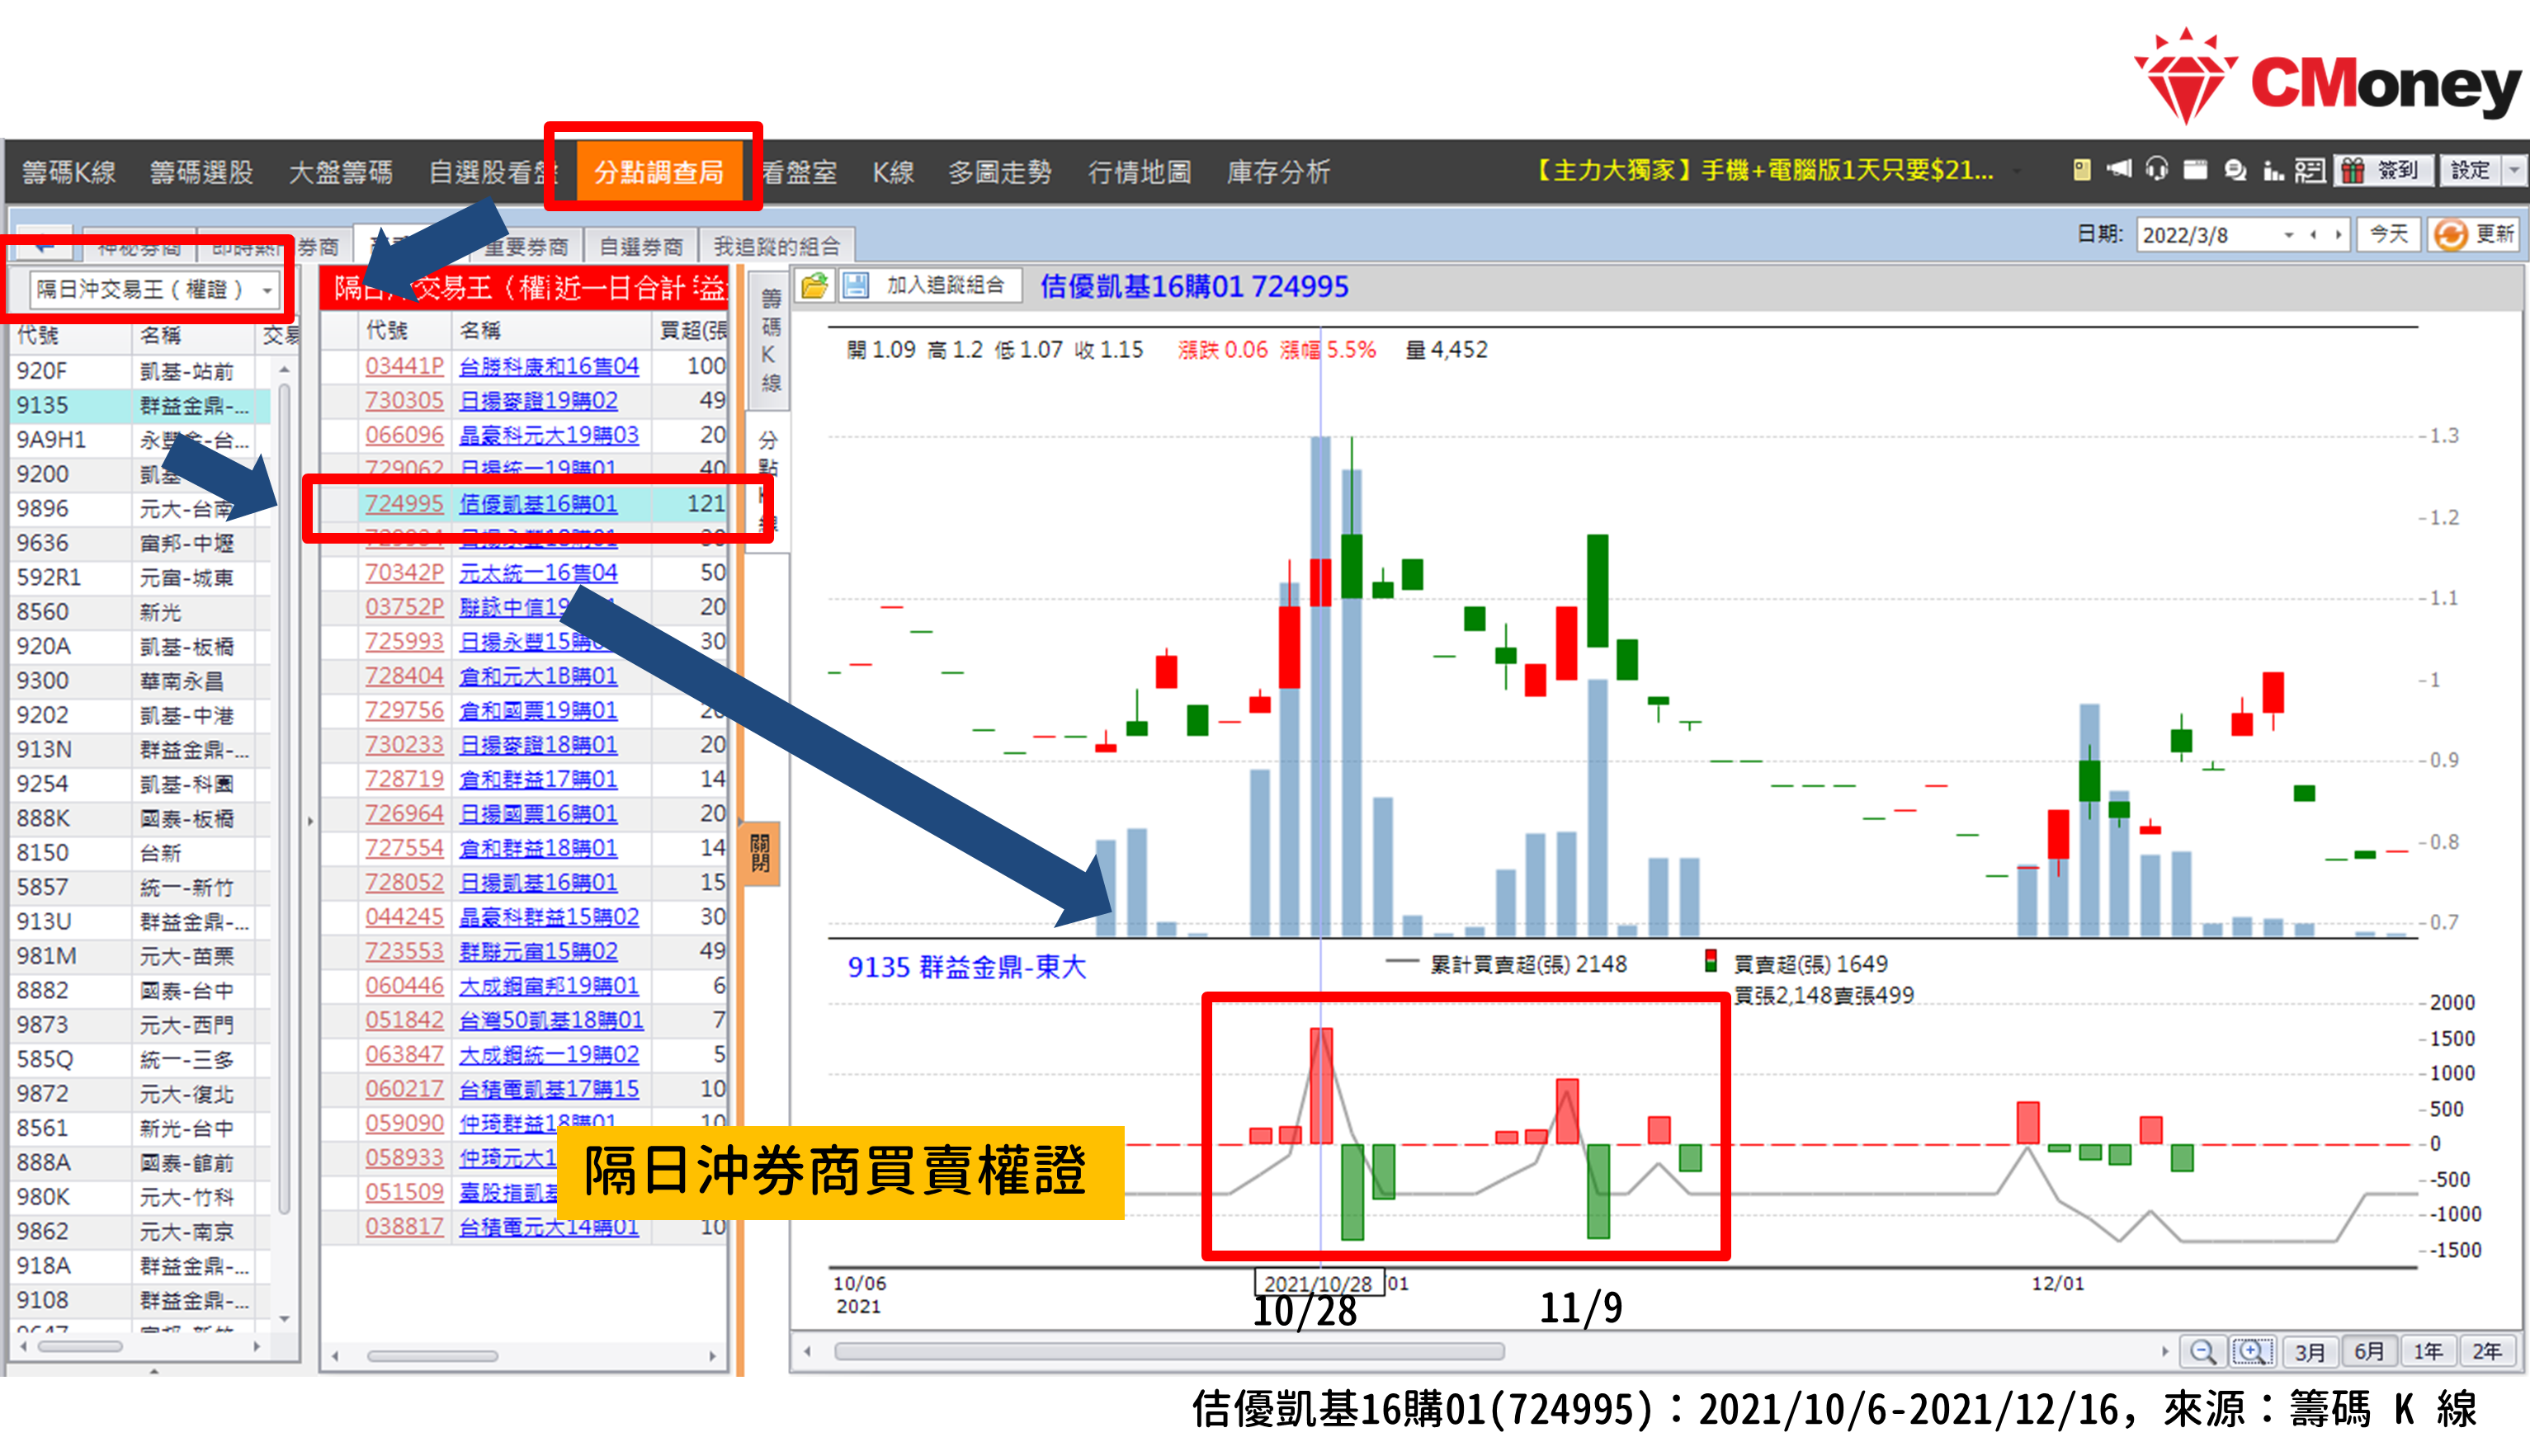Switch to the 我追蹤的組合 sub-tab

tap(776, 246)
